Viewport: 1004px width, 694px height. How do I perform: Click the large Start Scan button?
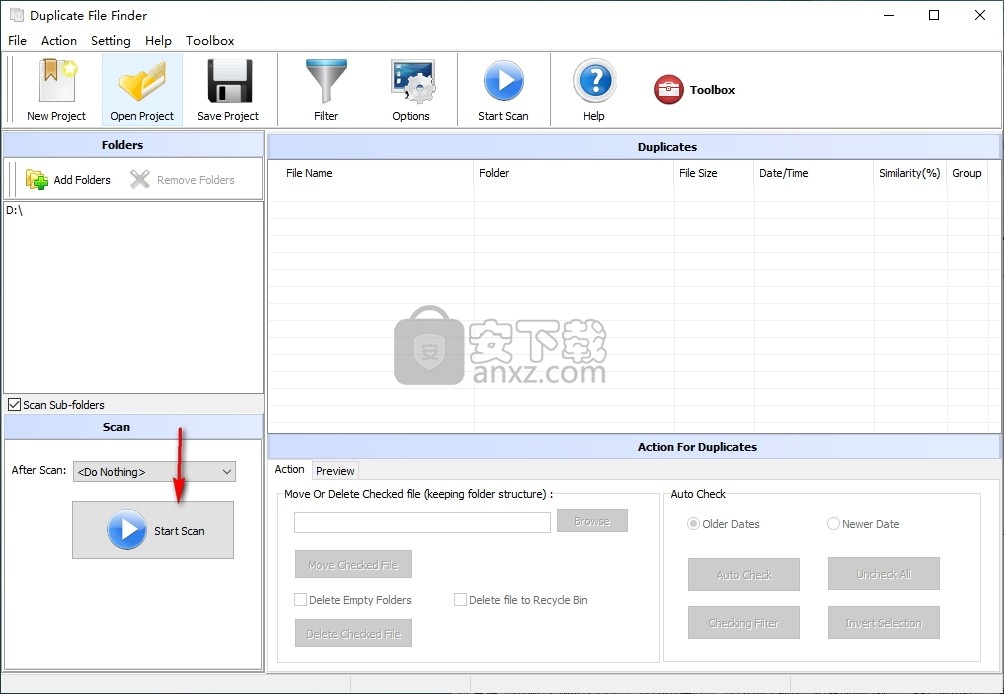tap(153, 530)
